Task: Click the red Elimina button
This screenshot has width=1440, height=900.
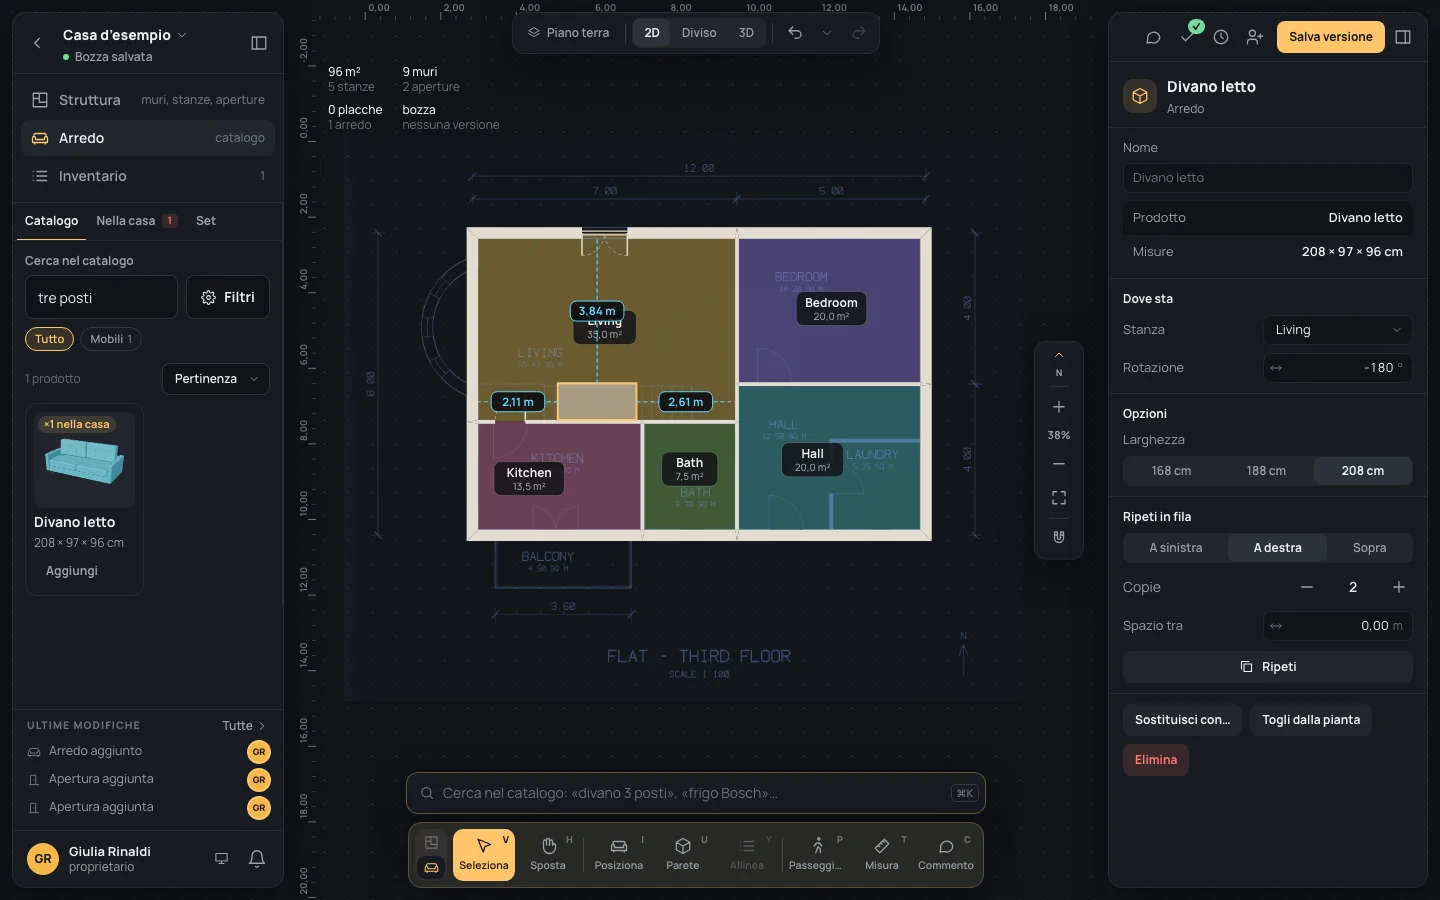Action: click(x=1156, y=760)
